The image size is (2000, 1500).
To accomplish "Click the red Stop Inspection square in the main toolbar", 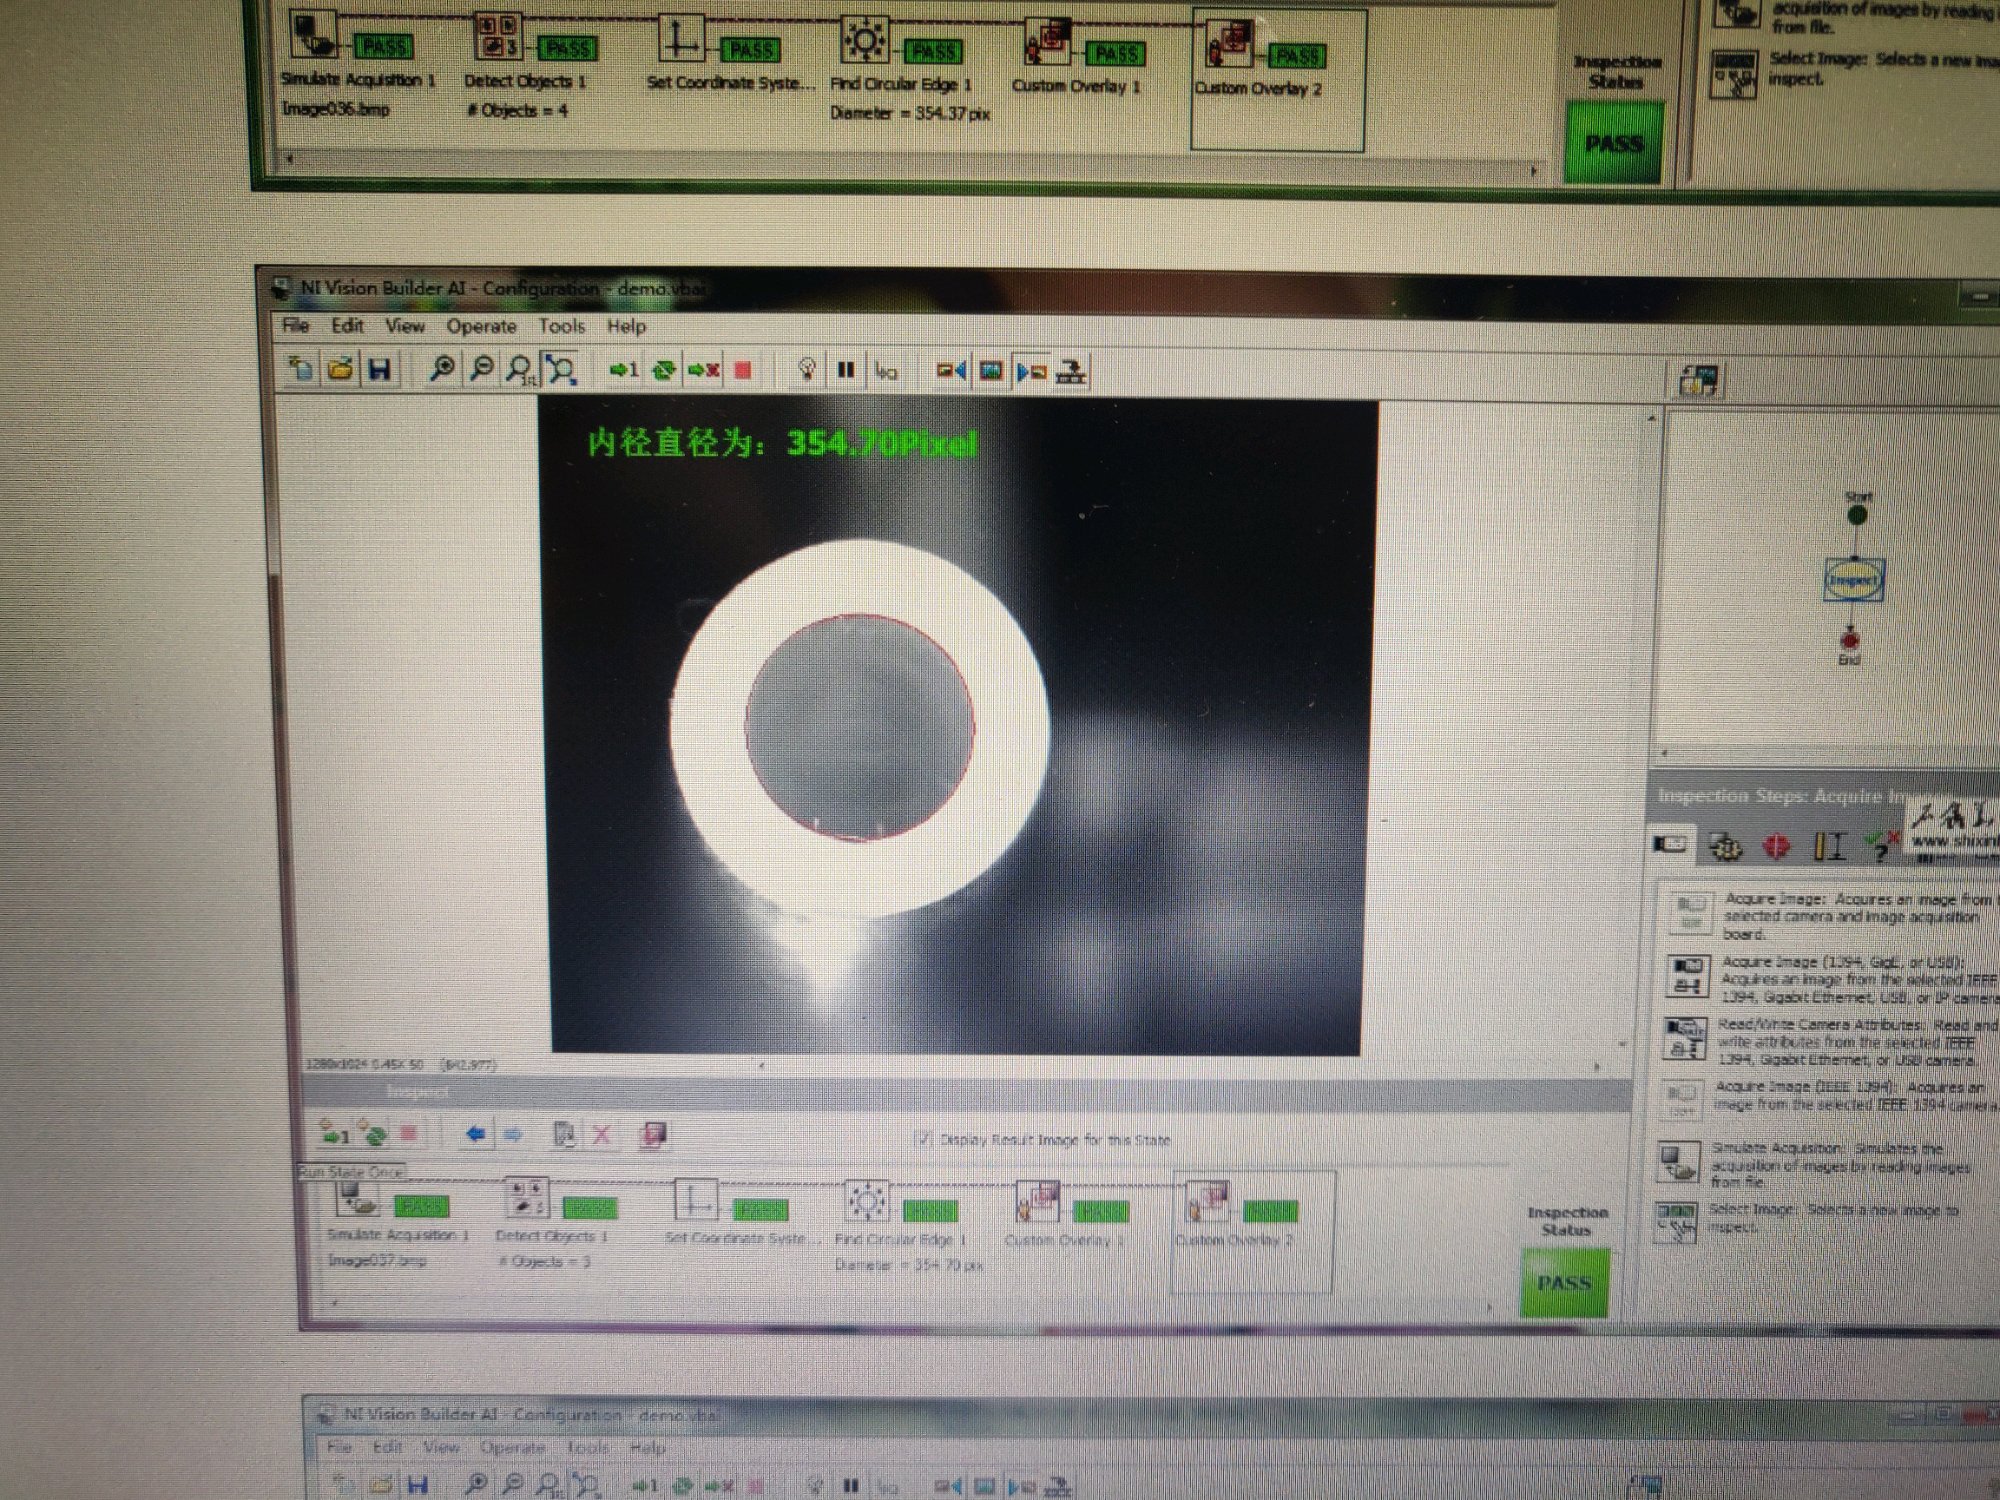I will (x=743, y=371).
